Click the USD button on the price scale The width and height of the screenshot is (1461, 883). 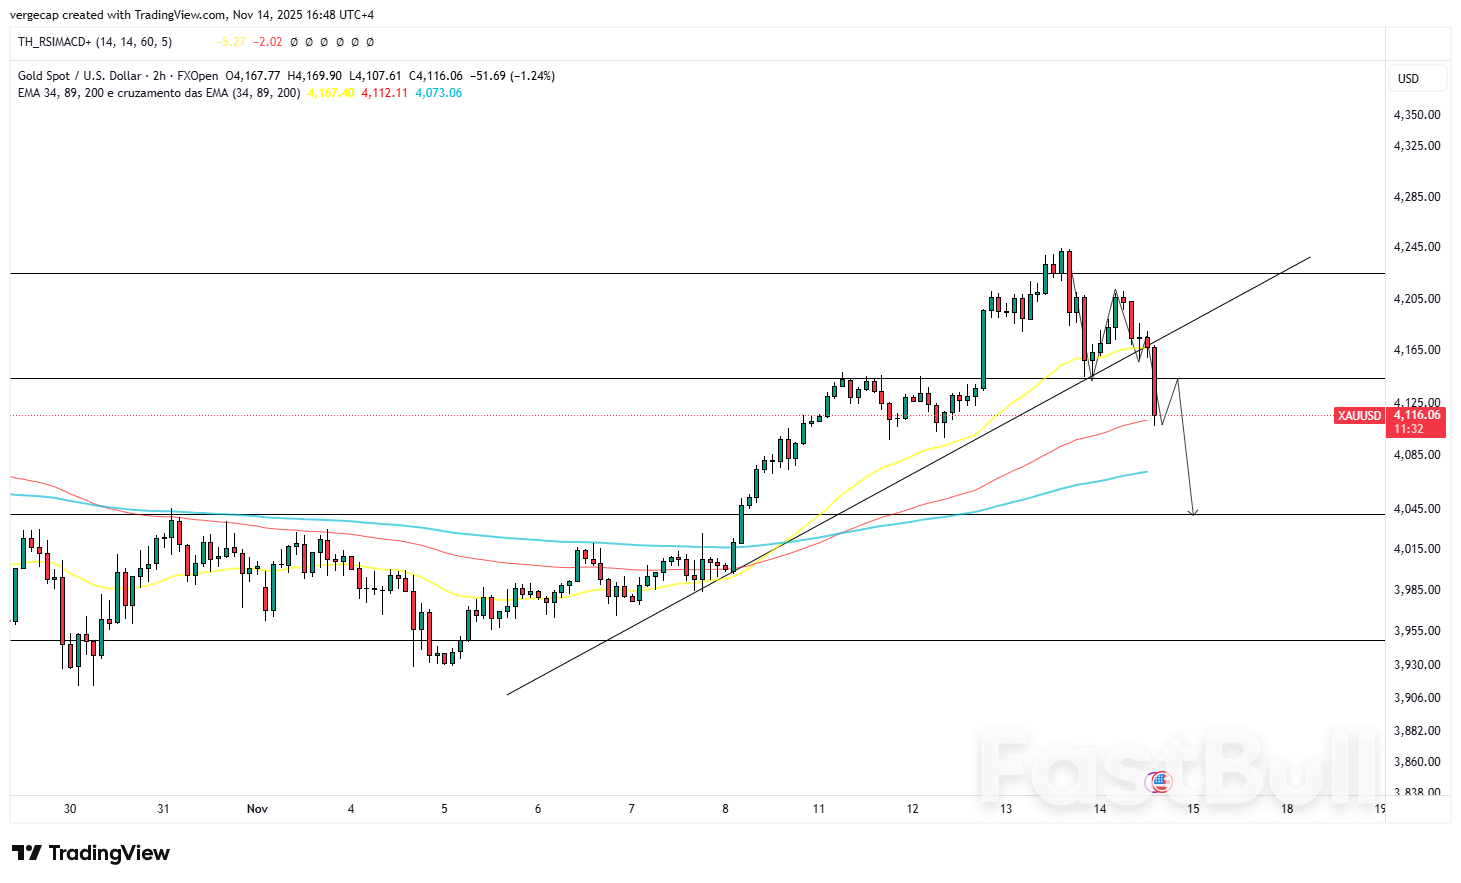[1417, 78]
